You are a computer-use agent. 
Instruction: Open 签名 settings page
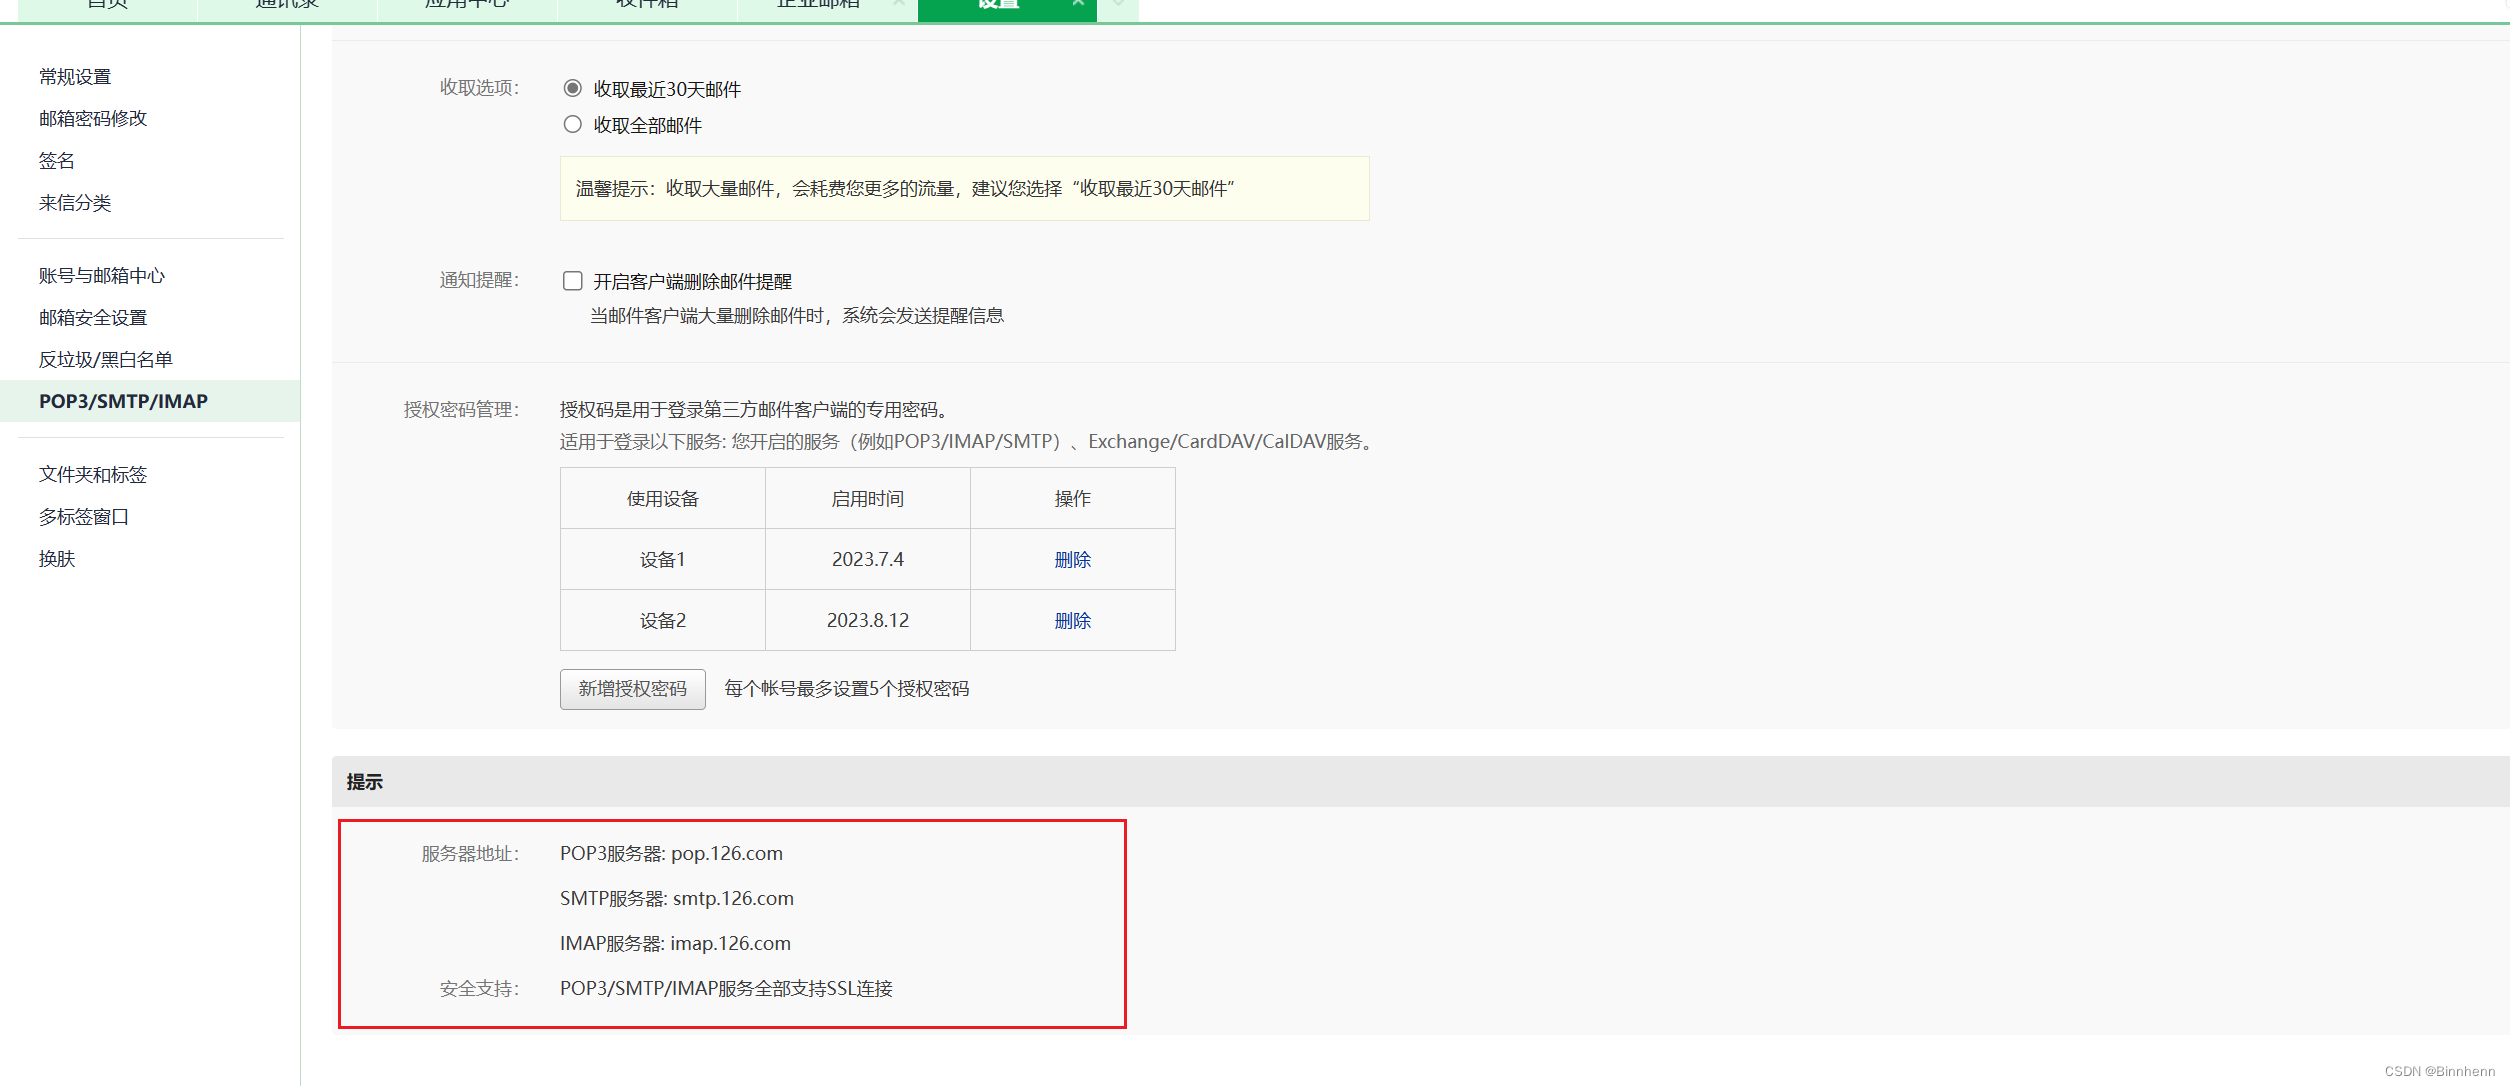57,161
